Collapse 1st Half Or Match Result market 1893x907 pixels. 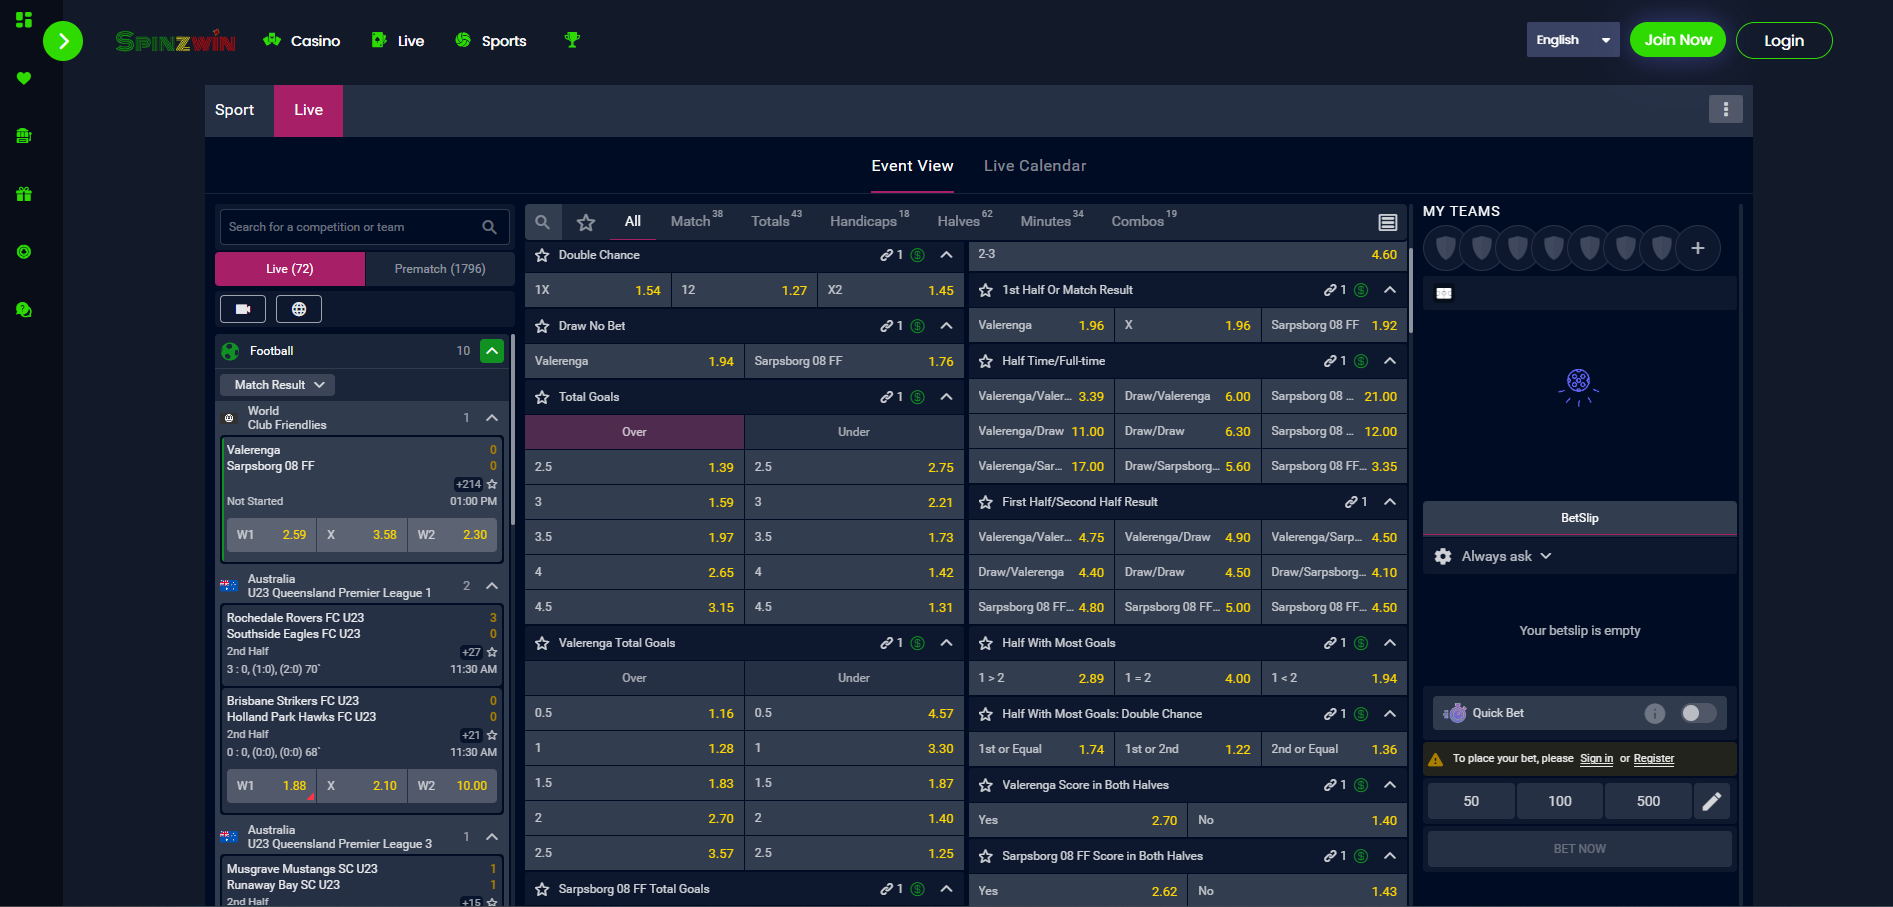coord(1390,290)
